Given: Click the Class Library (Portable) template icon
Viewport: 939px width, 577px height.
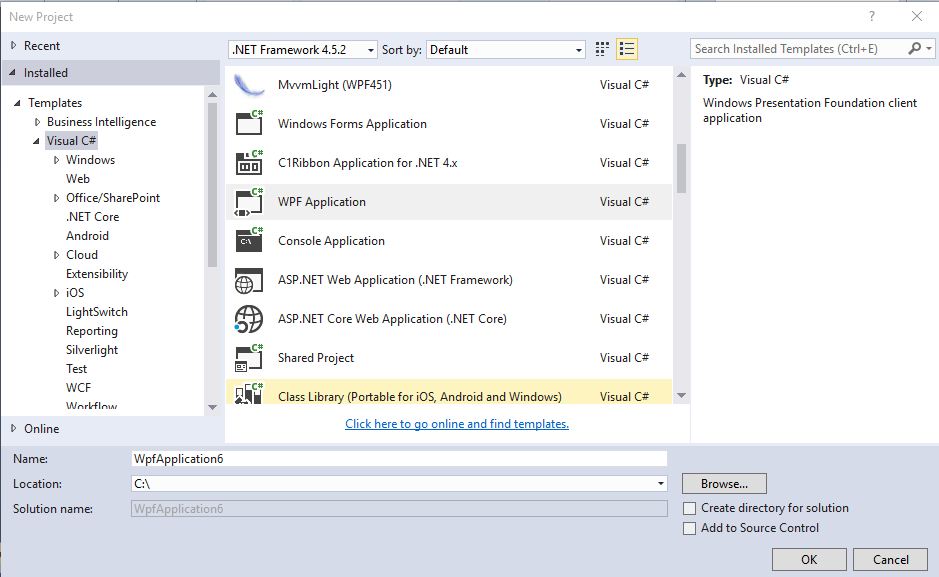Looking at the screenshot, I should 249,394.
